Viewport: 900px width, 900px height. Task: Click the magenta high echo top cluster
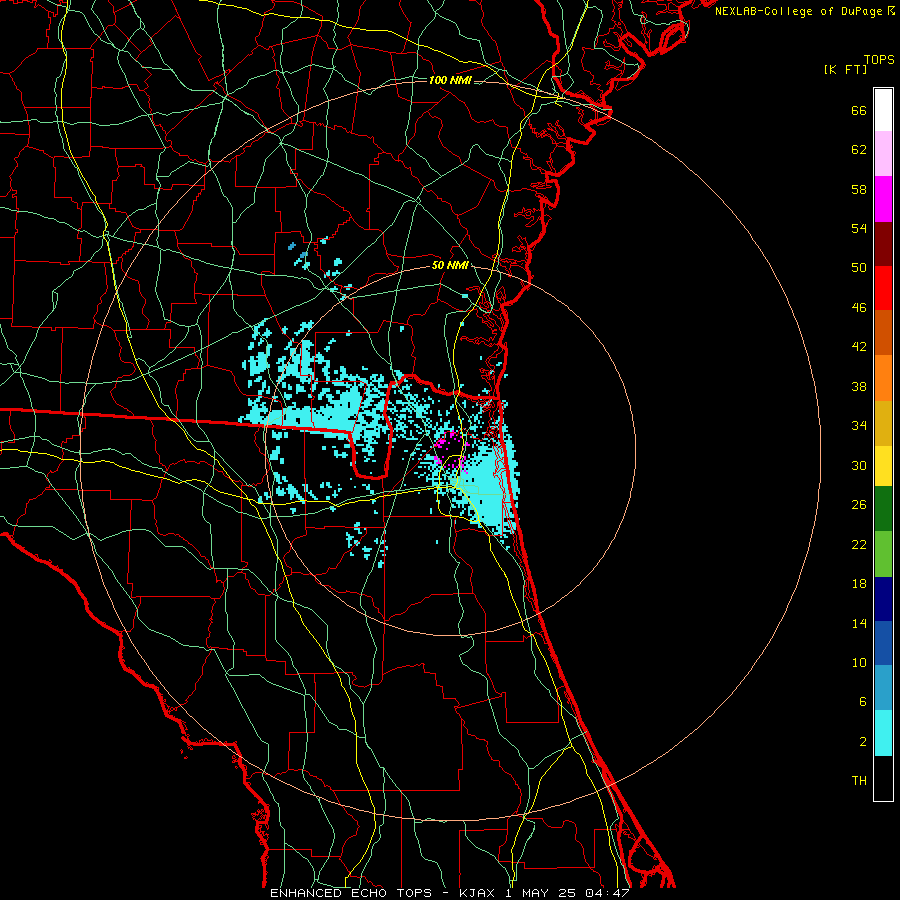(x=451, y=451)
